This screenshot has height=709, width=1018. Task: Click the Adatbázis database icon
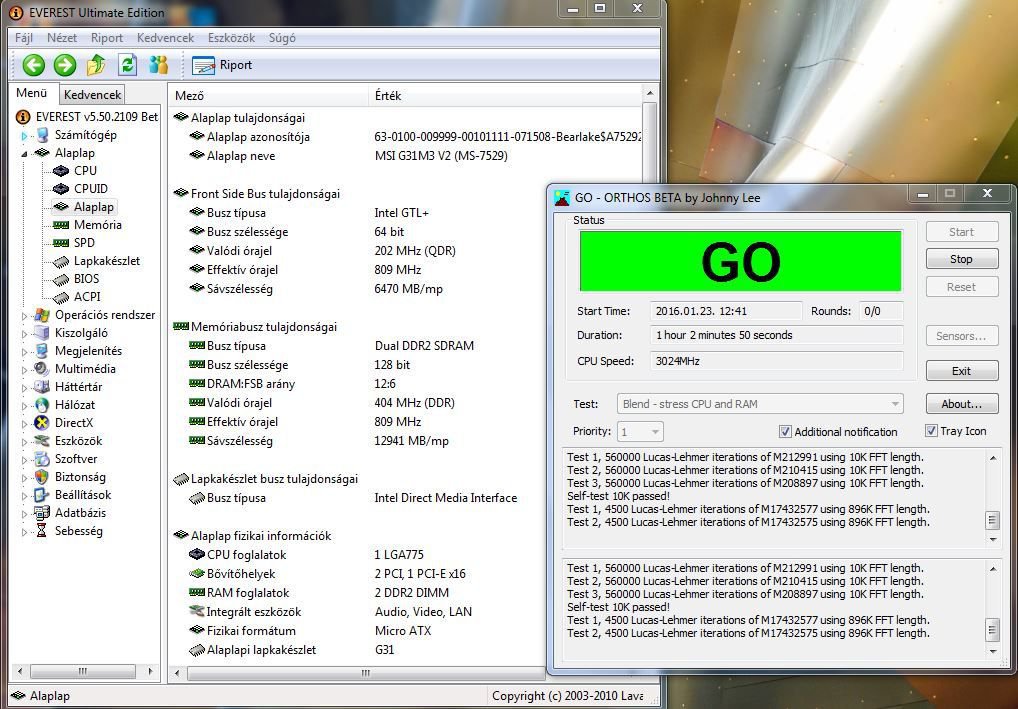pyautogui.click(x=42, y=513)
